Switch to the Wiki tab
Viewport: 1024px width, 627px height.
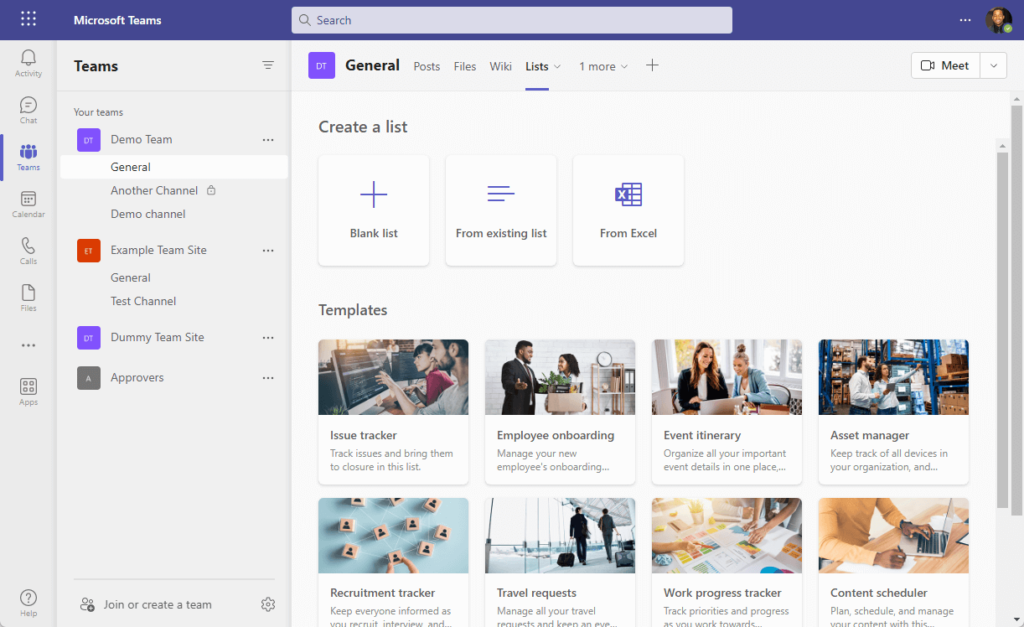pyautogui.click(x=500, y=67)
